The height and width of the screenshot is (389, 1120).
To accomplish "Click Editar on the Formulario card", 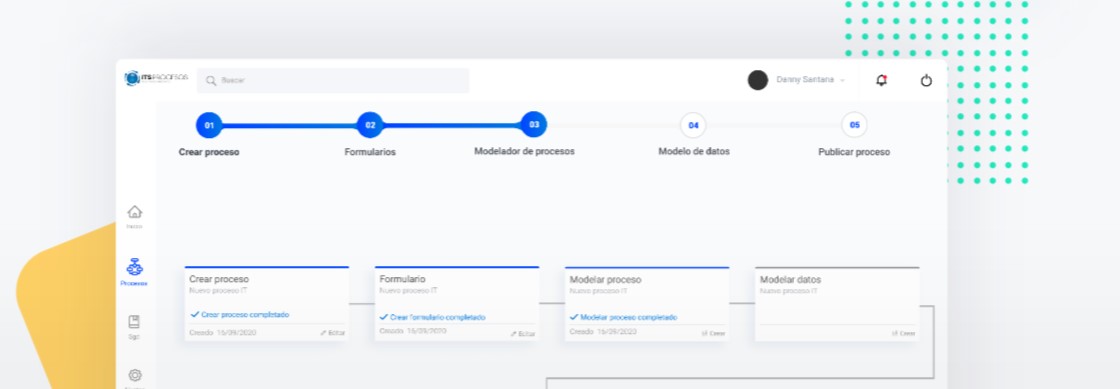I will (x=523, y=333).
